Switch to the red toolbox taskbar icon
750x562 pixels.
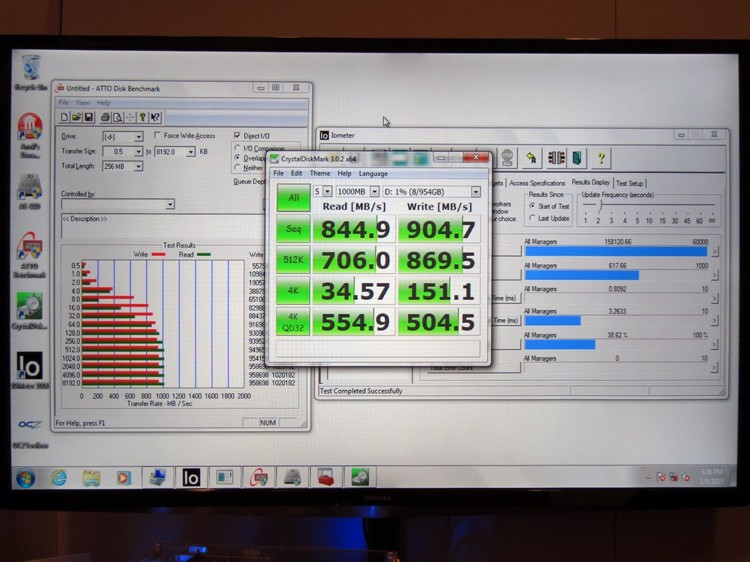click(326, 477)
